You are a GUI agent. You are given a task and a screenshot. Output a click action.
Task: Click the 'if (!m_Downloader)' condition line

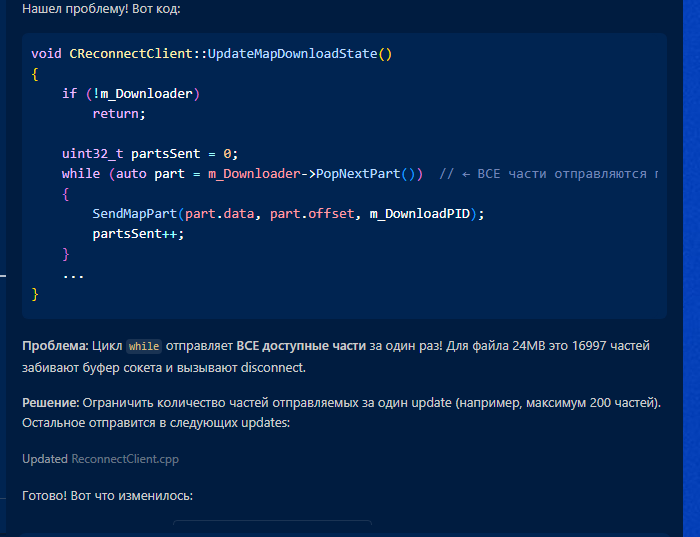(131, 94)
